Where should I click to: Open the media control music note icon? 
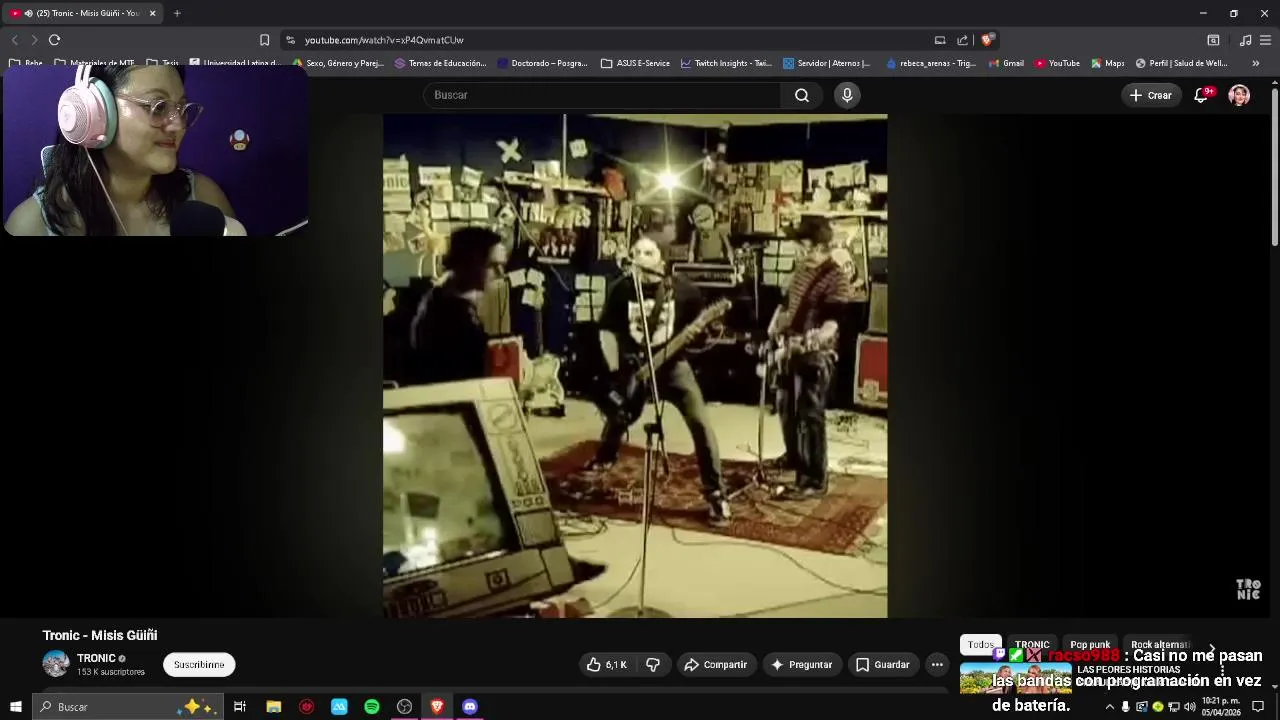click(x=1245, y=40)
